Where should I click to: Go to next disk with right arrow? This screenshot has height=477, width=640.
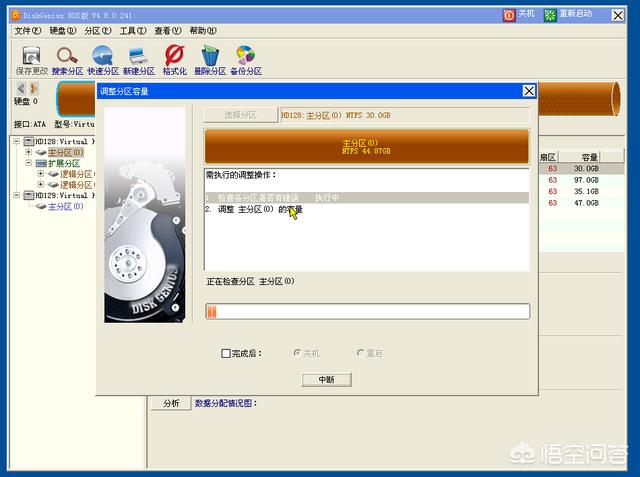(34, 88)
